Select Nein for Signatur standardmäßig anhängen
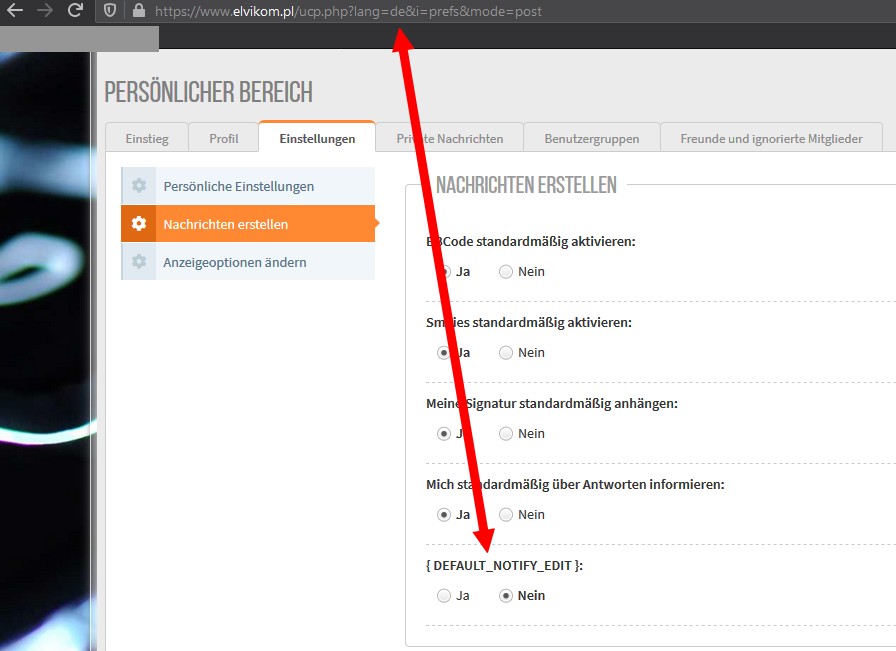This screenshot has height=651, width=896. coord(506,434)
